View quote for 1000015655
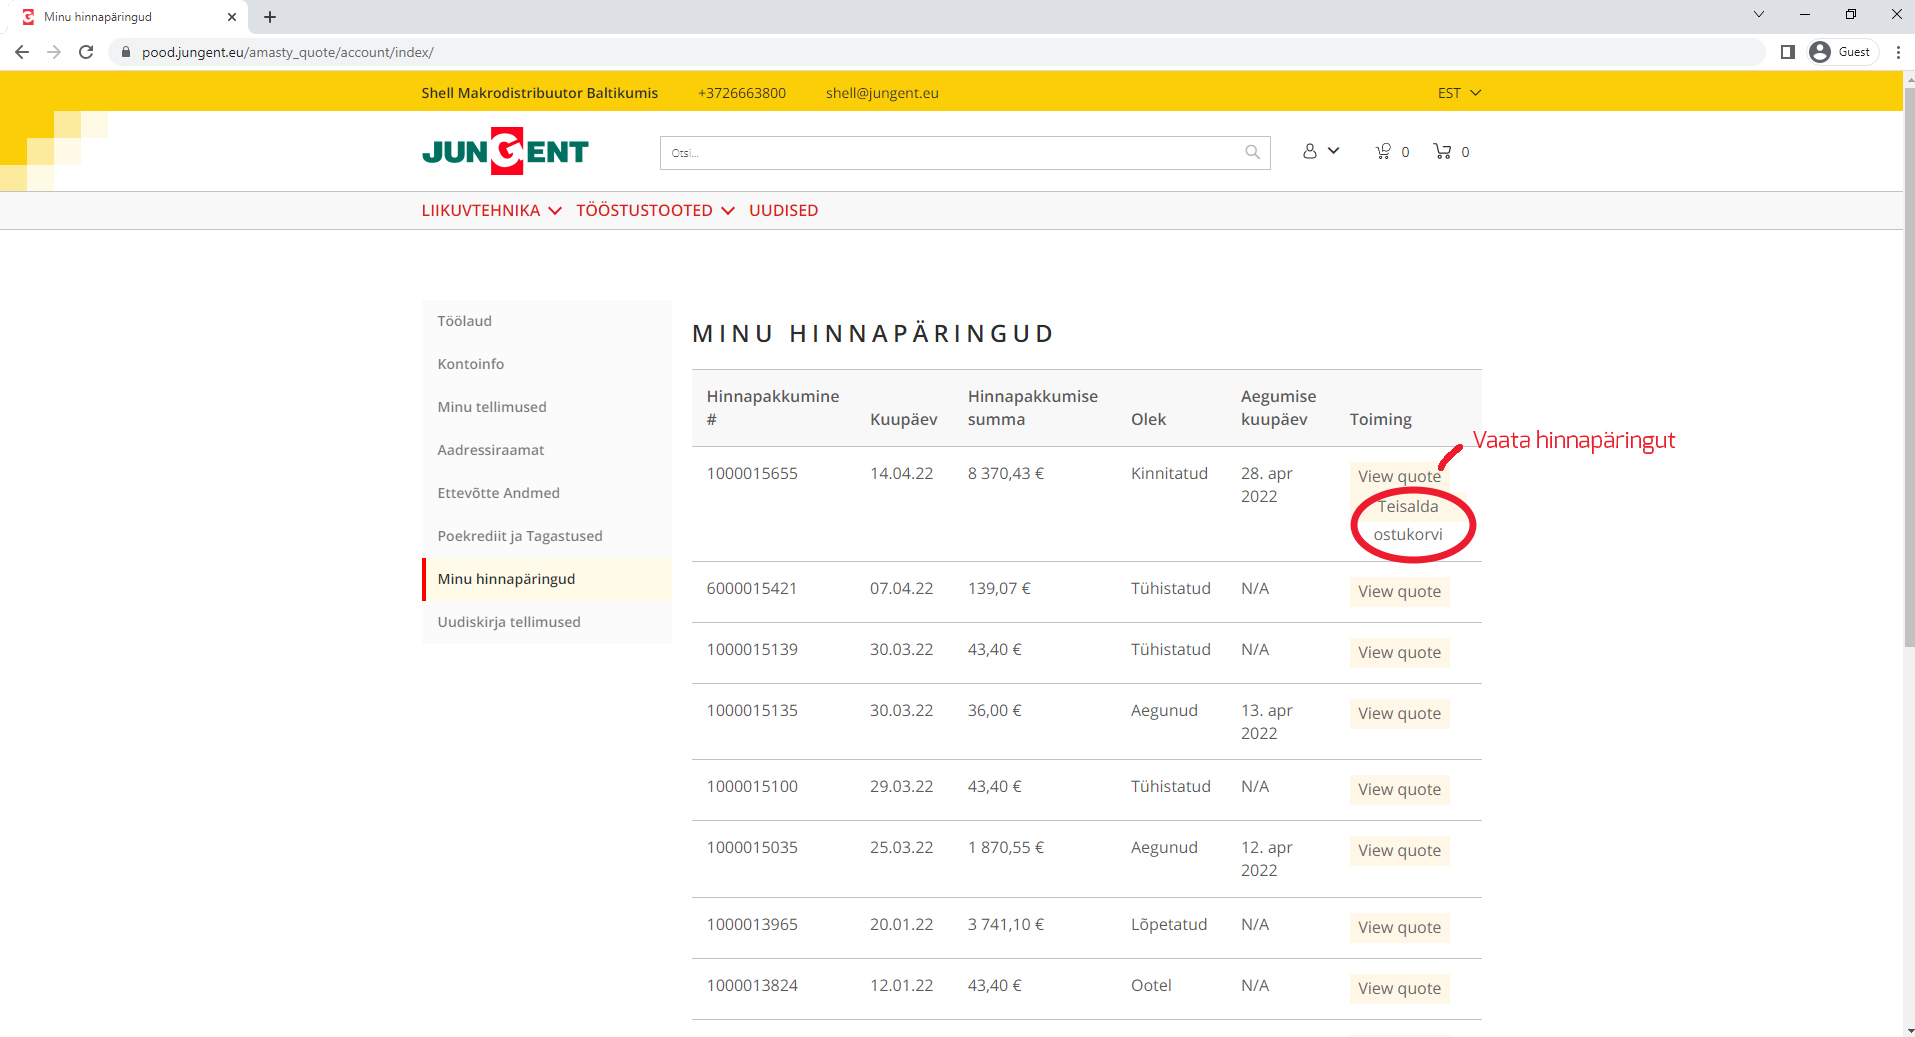This screenshot has width=1915, height=1037. tap(1398, 476)
